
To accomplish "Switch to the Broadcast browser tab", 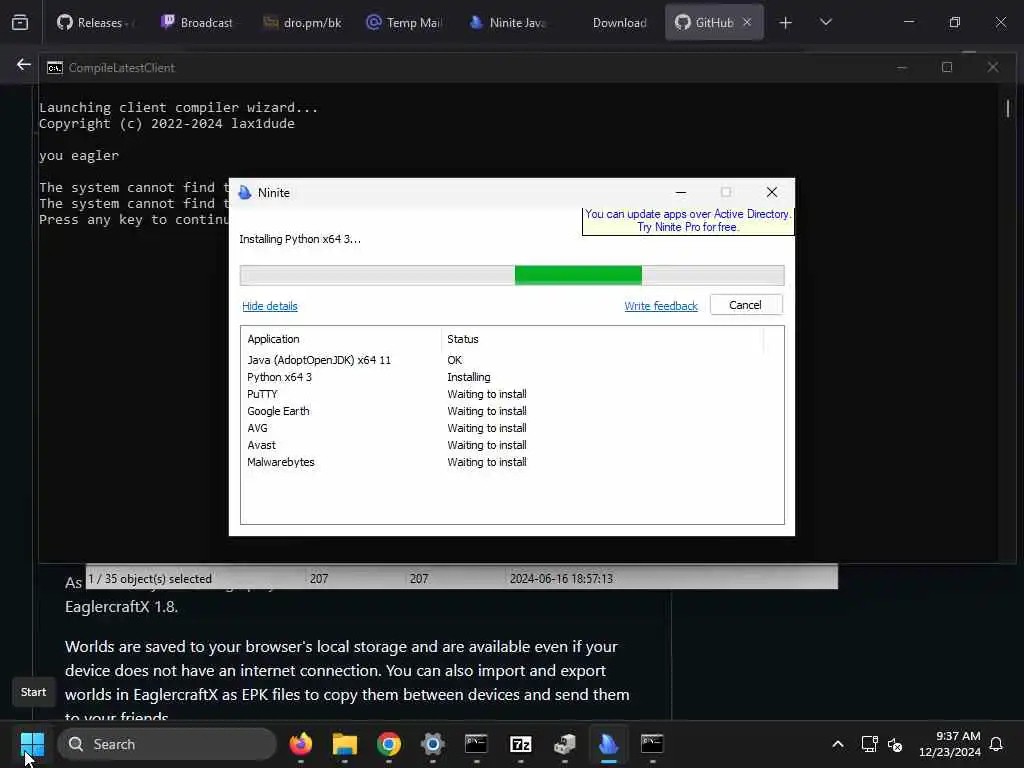I will pyautogui.click(x=197, y=22).
